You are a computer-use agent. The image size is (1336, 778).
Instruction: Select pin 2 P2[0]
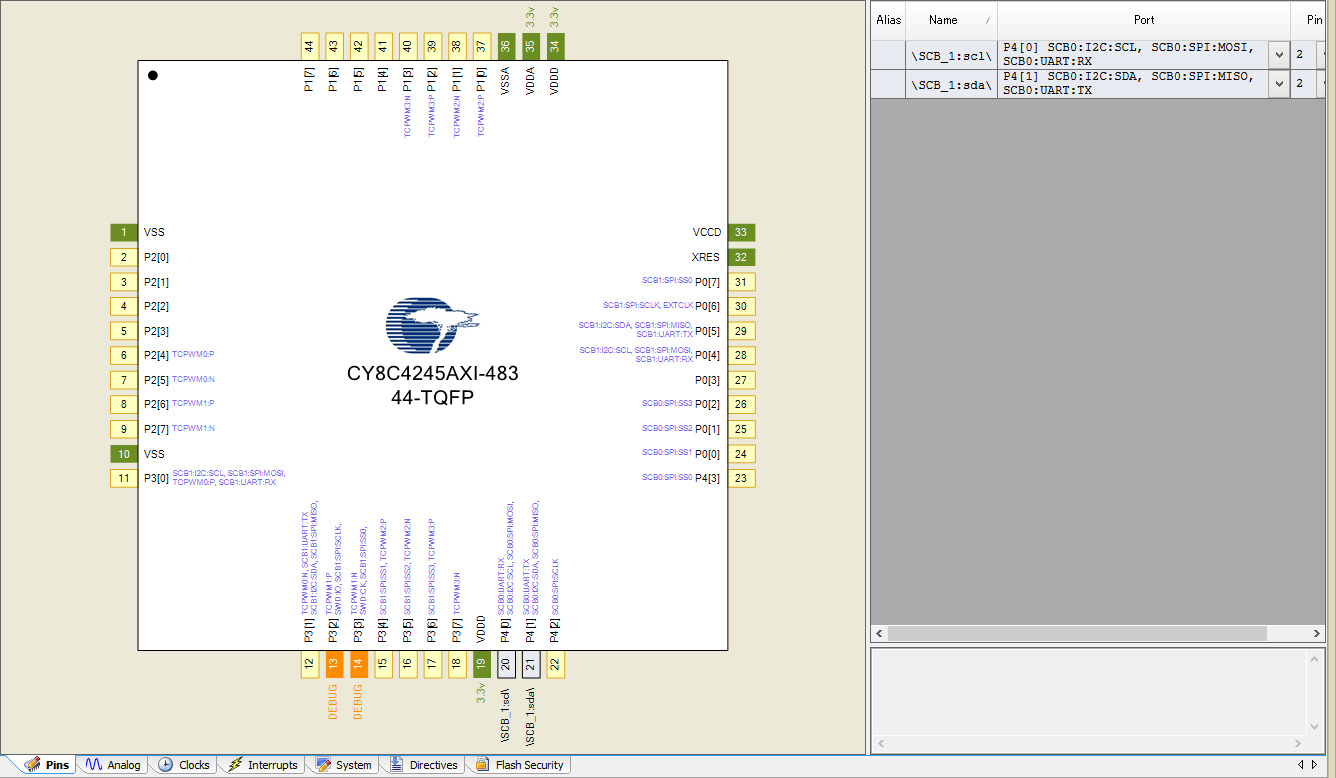(x=124, y=257)
